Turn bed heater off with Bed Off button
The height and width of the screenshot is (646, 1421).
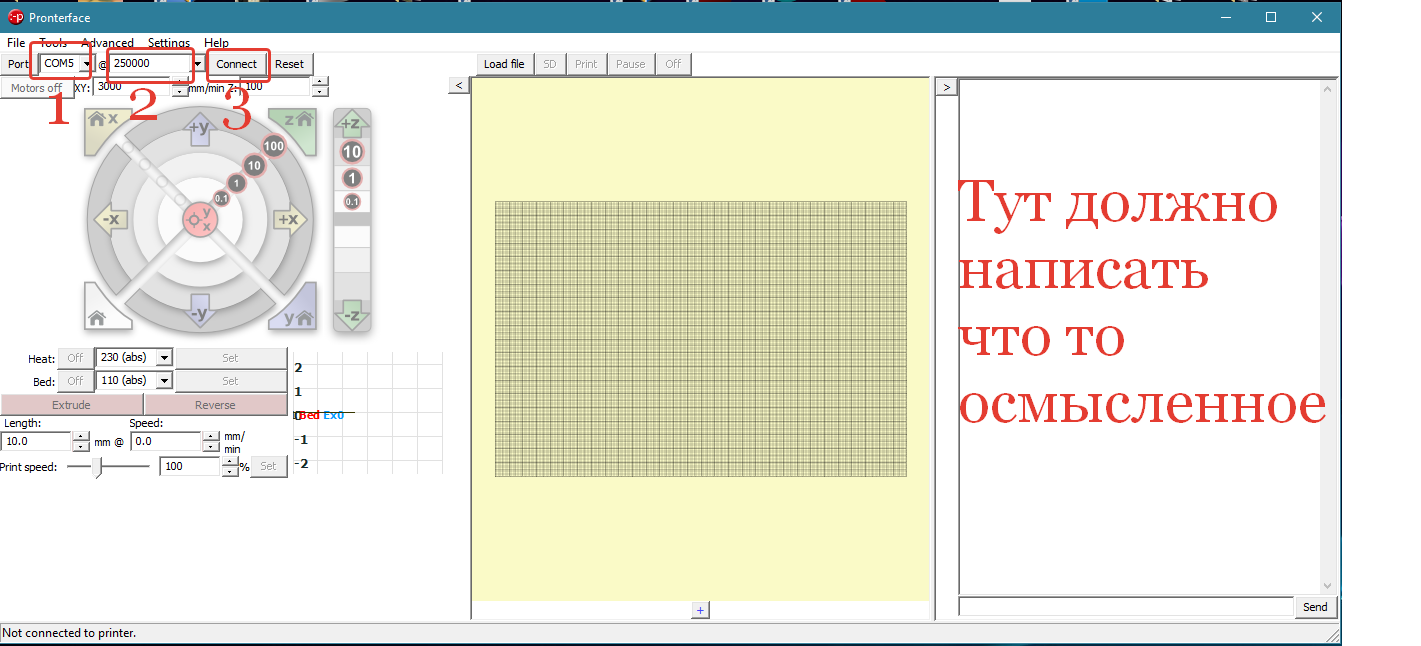point(75,380)
